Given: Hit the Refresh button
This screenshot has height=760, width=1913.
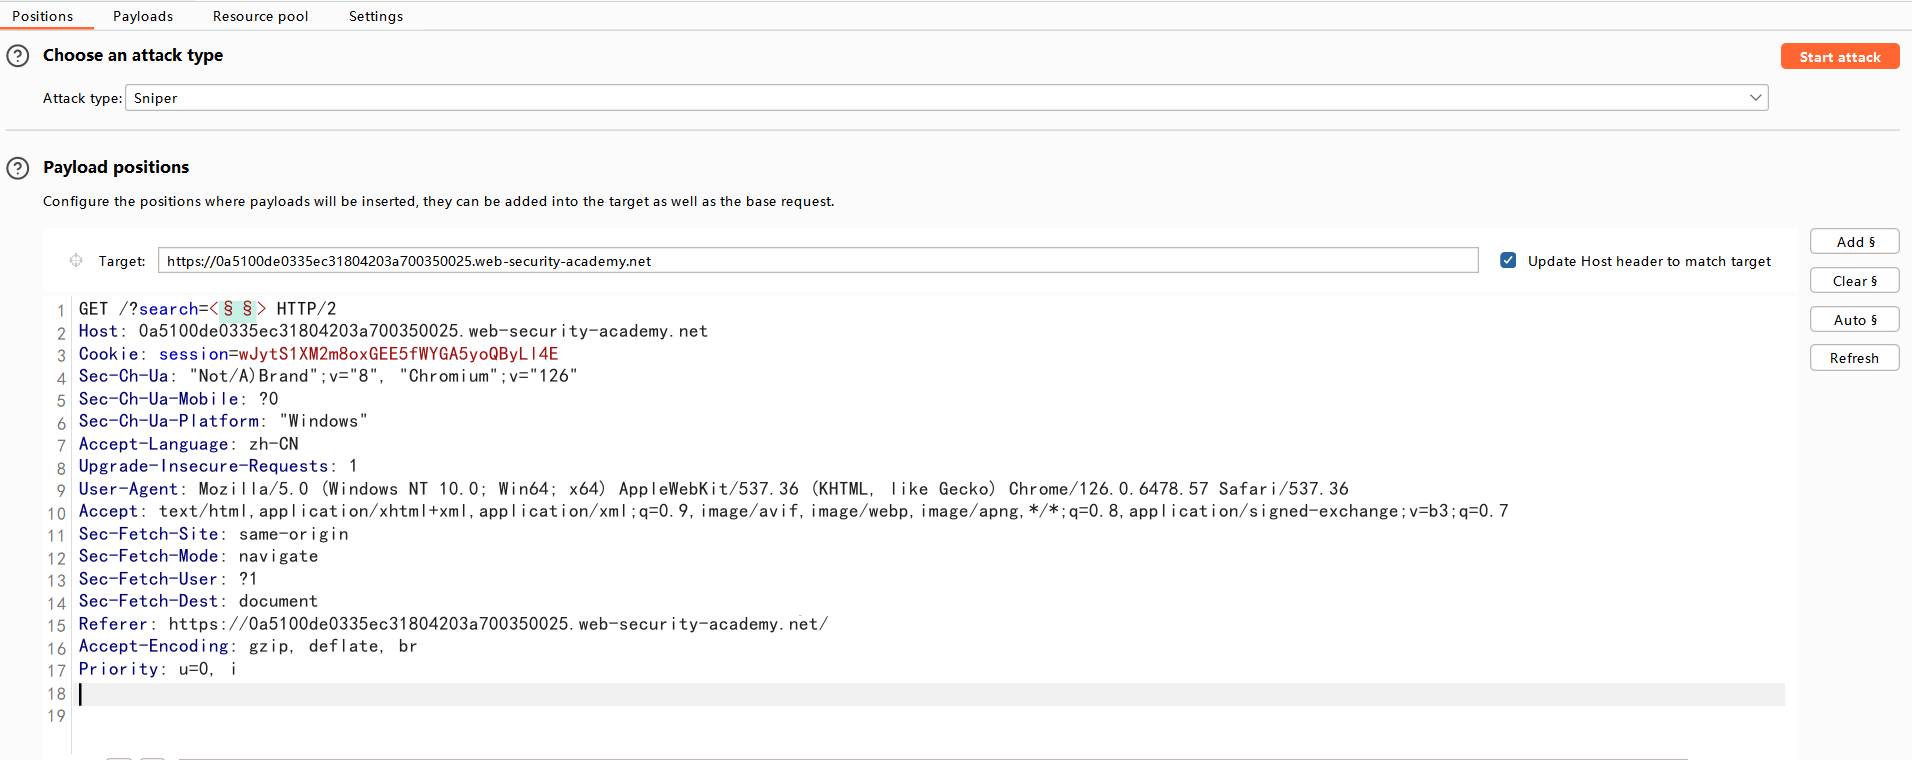Looking at the screenshot, I should (1854, 358).
